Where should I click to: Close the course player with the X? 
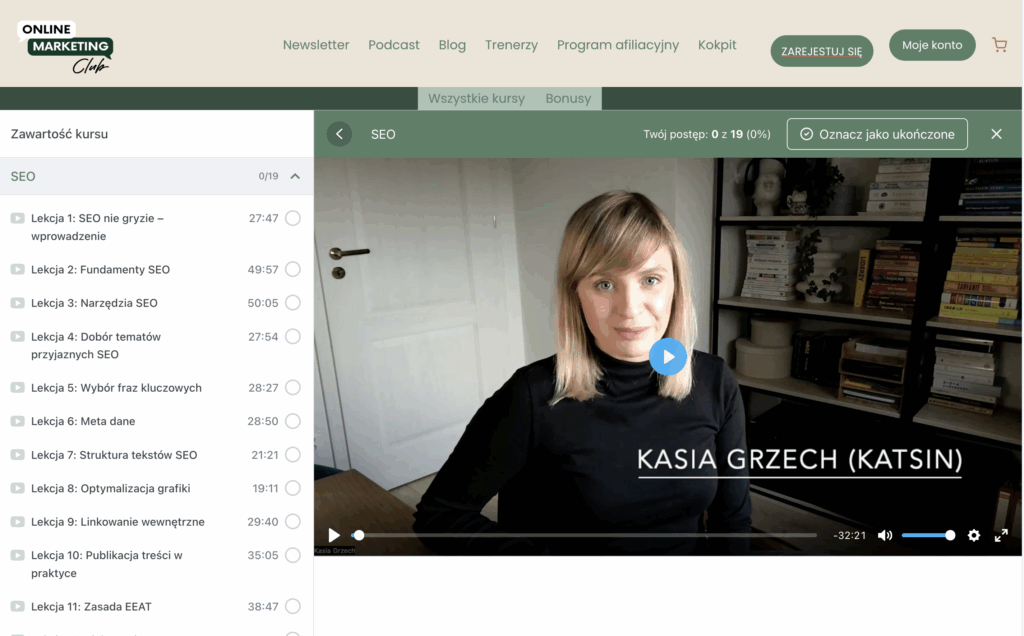[x=996, y=133]
